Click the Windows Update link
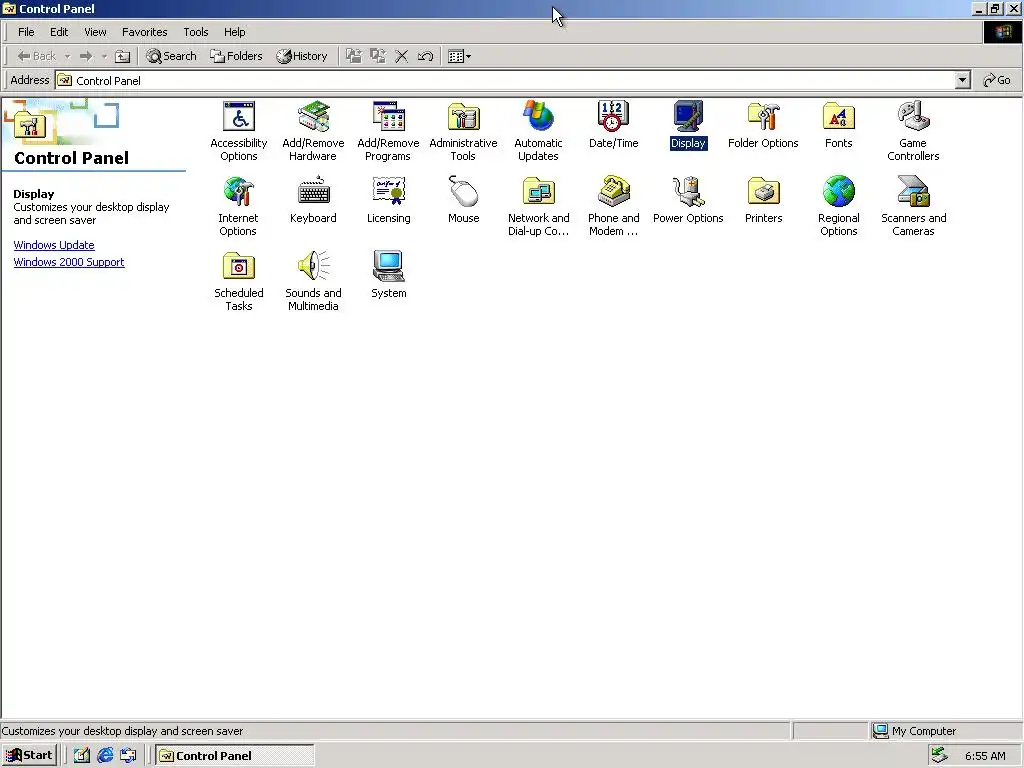 pos(54,245)
